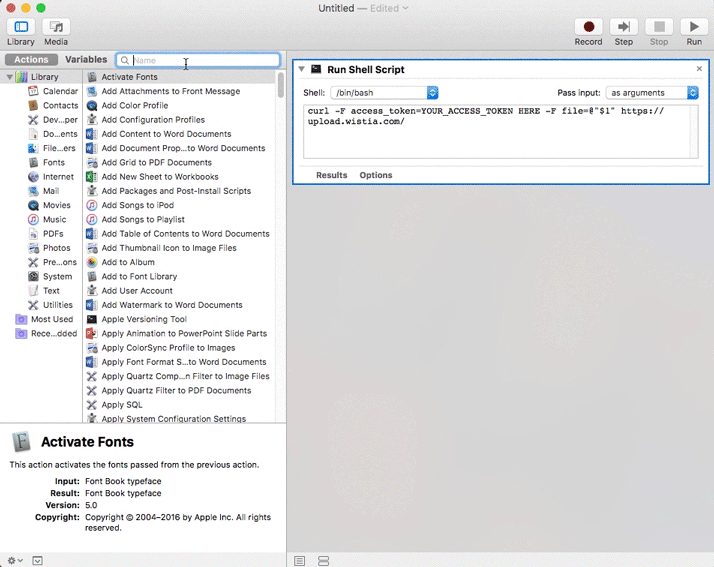Select the Music category
Viewport: 714px width, 567px height.
(x=47, y=220)
